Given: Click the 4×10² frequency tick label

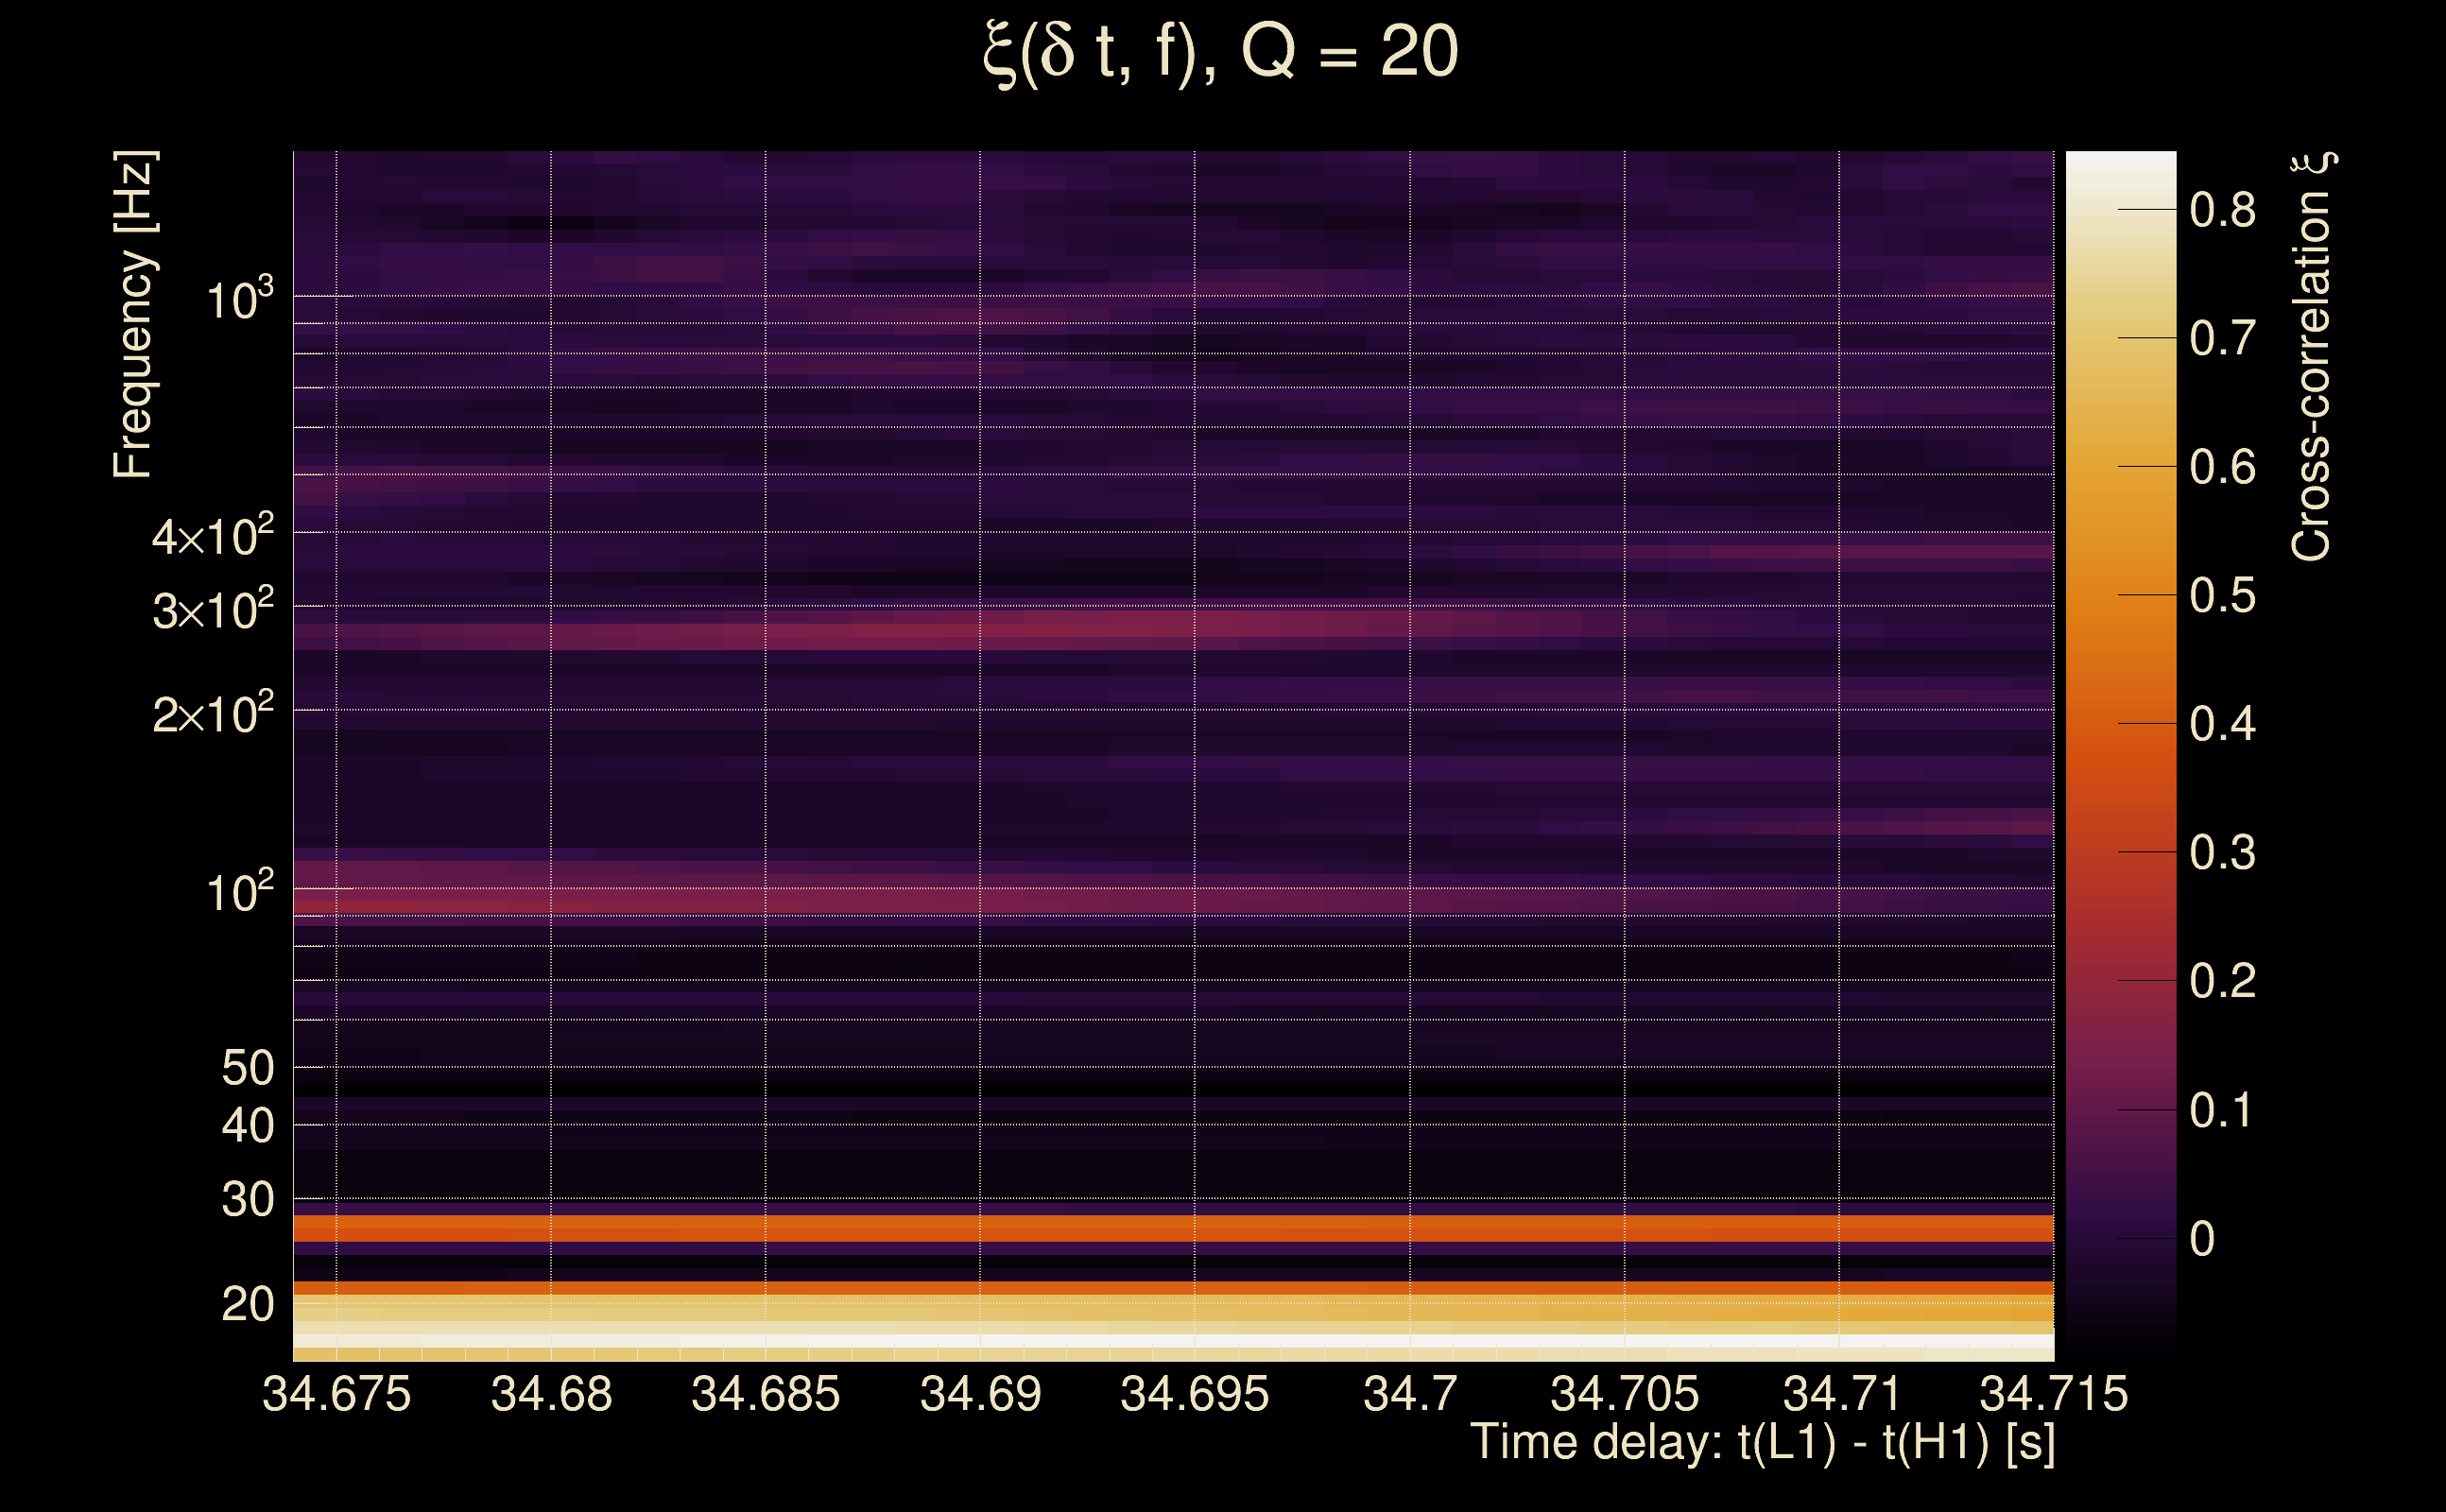Looking at the screenshot, I should pos(213,536).
